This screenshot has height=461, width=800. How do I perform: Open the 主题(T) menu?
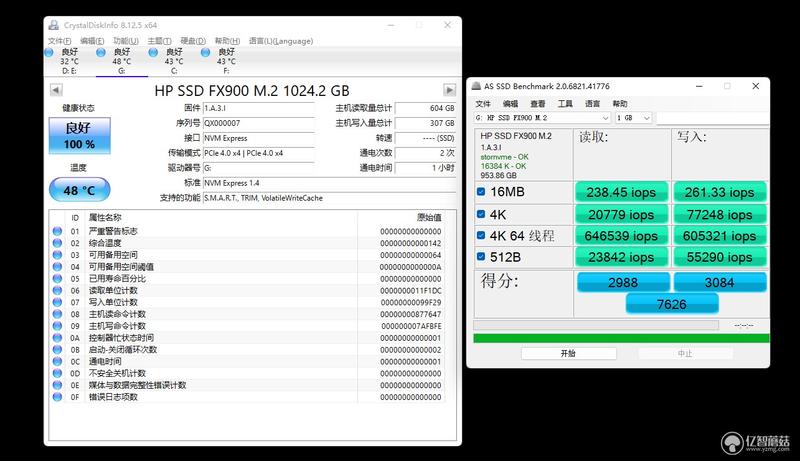point(159,41)
